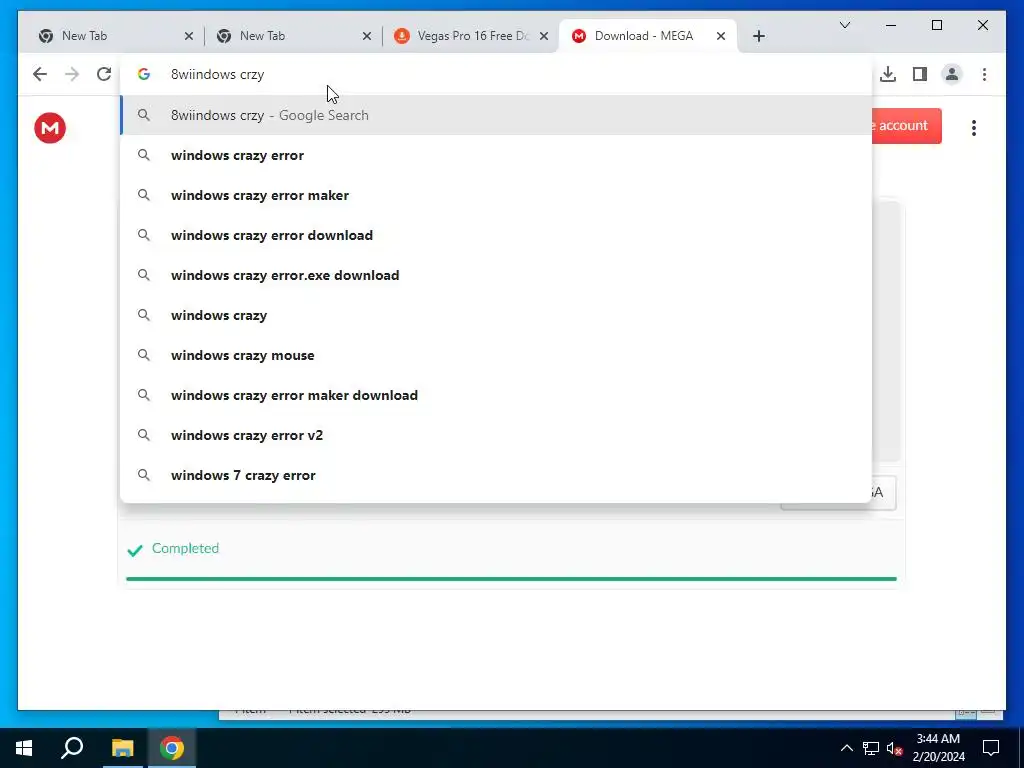The height and width of the screenshot is (768, 1024).
Task: Toggle the Chrome side panel icon
Action: [x=920, y=74]
